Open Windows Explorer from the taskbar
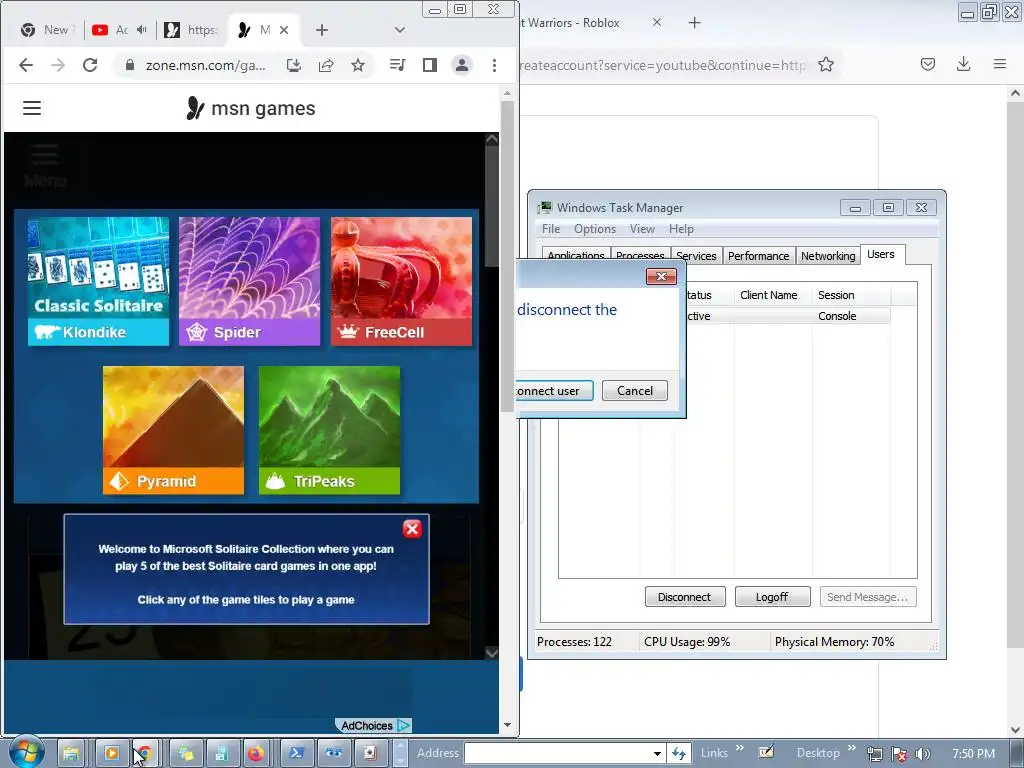This screenshot has height=768, width=1024. click(71, 754)
